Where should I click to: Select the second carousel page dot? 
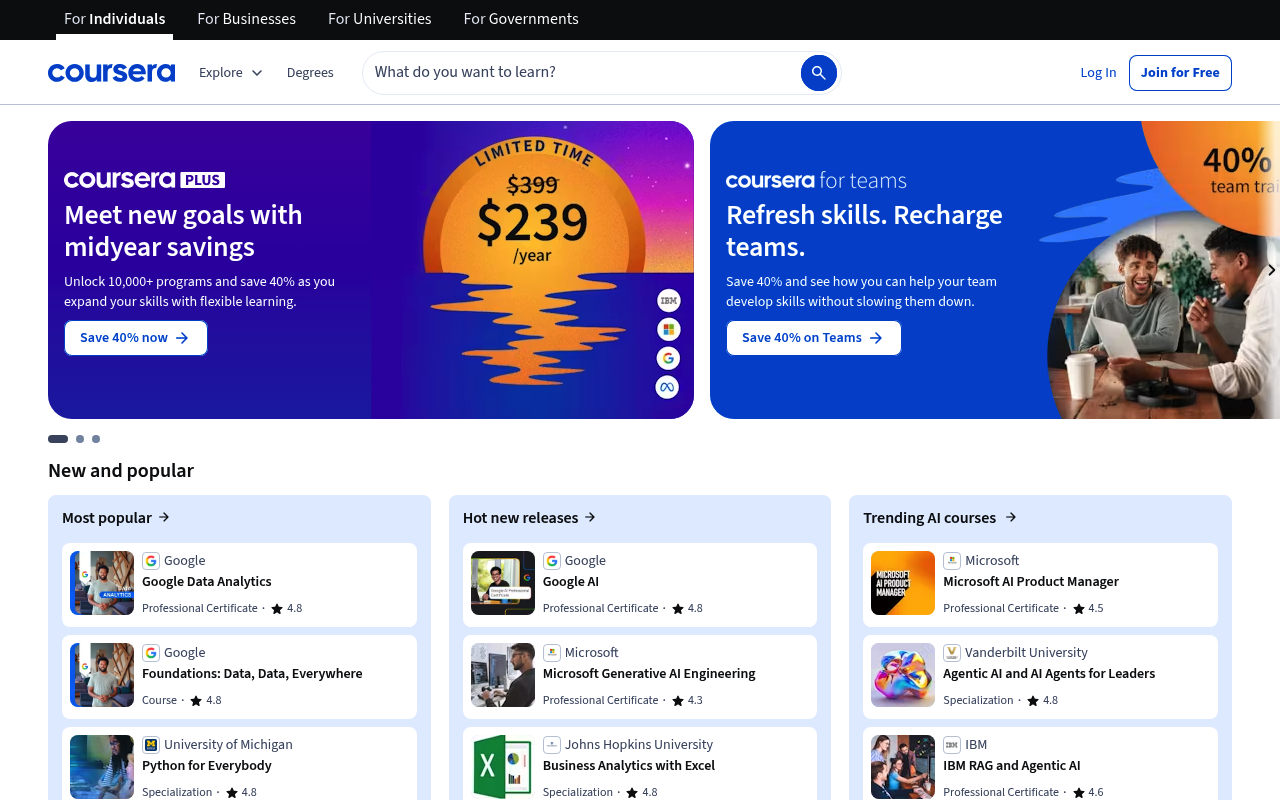(80, 439)
